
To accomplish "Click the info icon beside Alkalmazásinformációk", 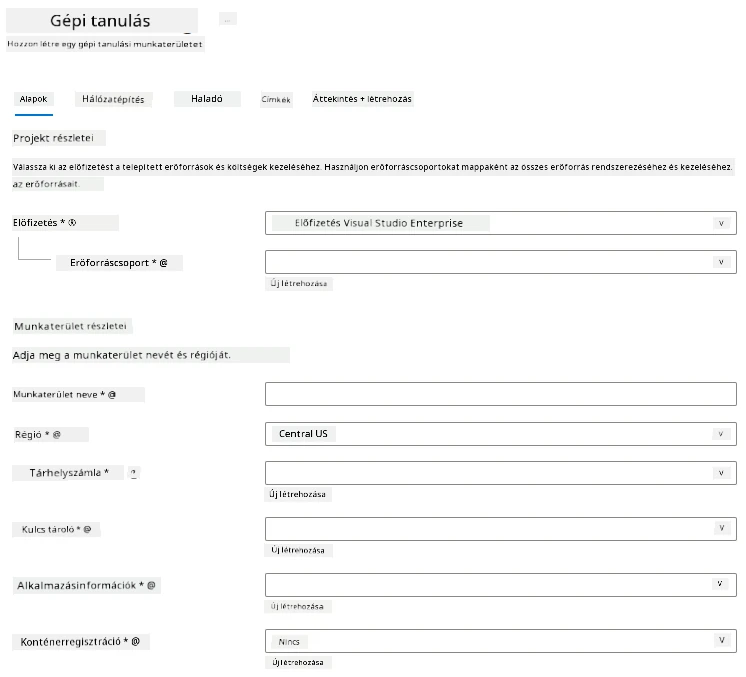I will pyautogui.click(x=151, y=585).
